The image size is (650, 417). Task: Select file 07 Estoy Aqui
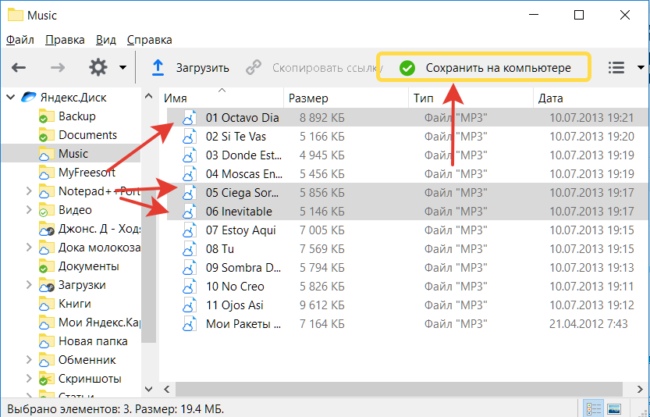click(x=241, y=230)
